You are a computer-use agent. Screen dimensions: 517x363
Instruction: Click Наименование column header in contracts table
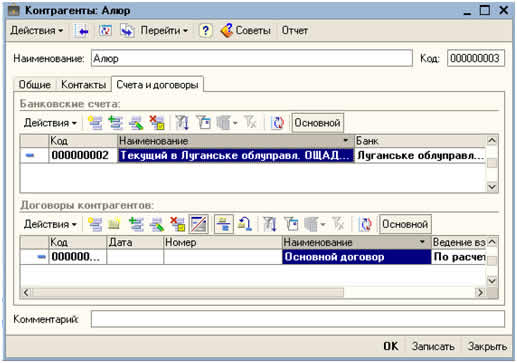coord(356,242)
